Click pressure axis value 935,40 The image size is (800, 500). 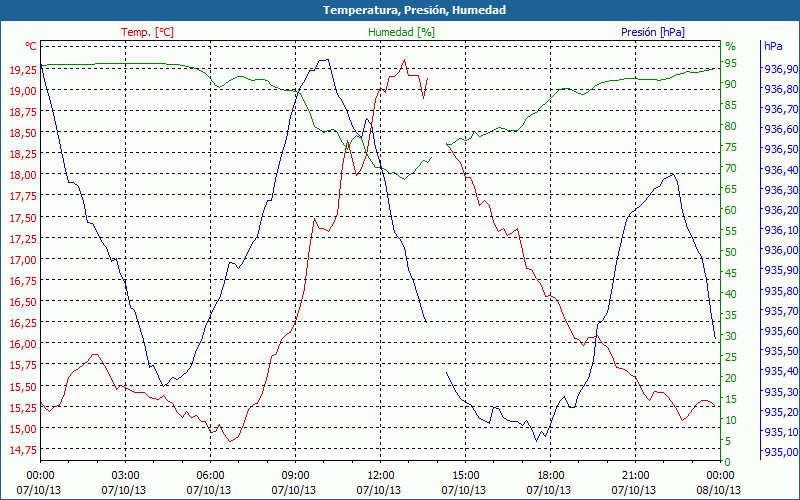point(781,371)
